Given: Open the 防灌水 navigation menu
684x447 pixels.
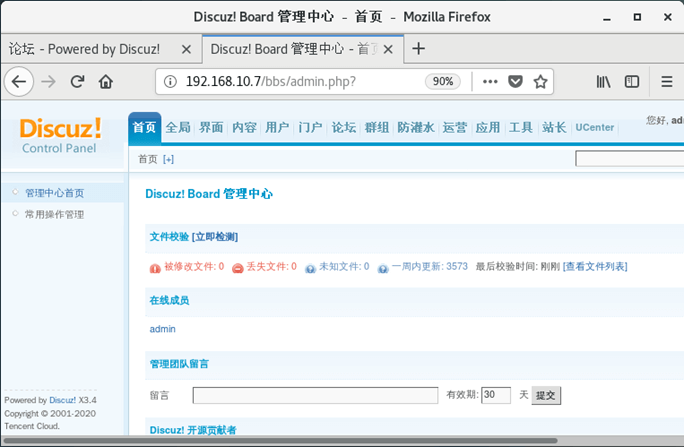Looking at the screenshot, I should (416, 127).
